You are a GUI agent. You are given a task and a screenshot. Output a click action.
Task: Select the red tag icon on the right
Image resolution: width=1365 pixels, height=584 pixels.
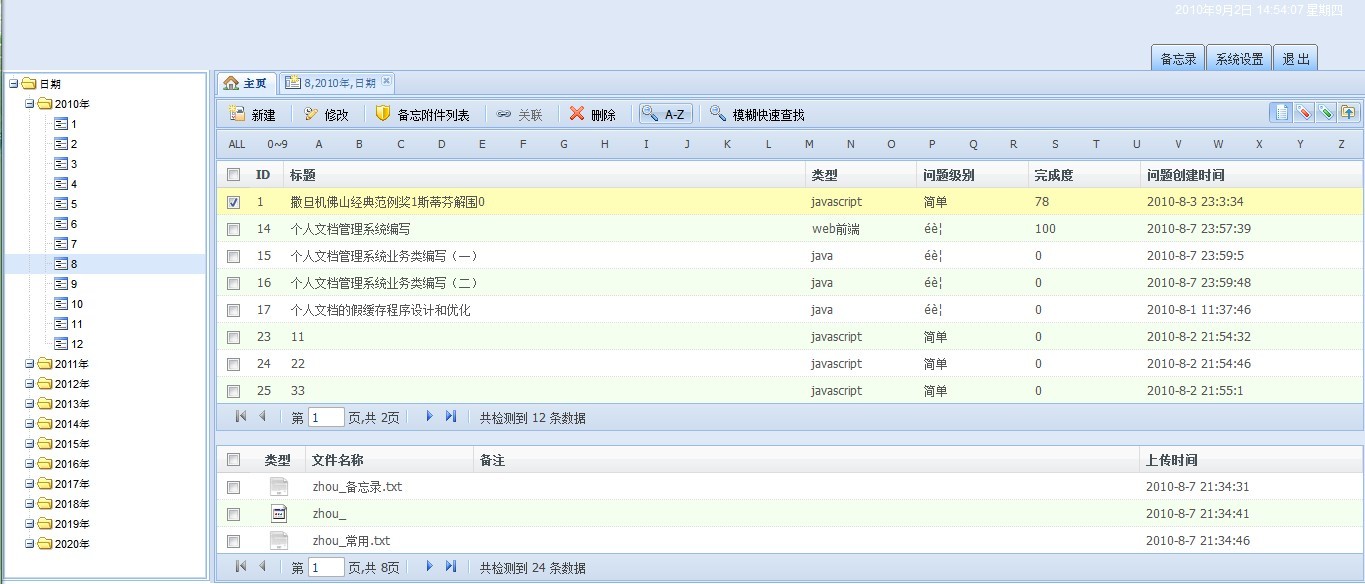coord(1303,112)
